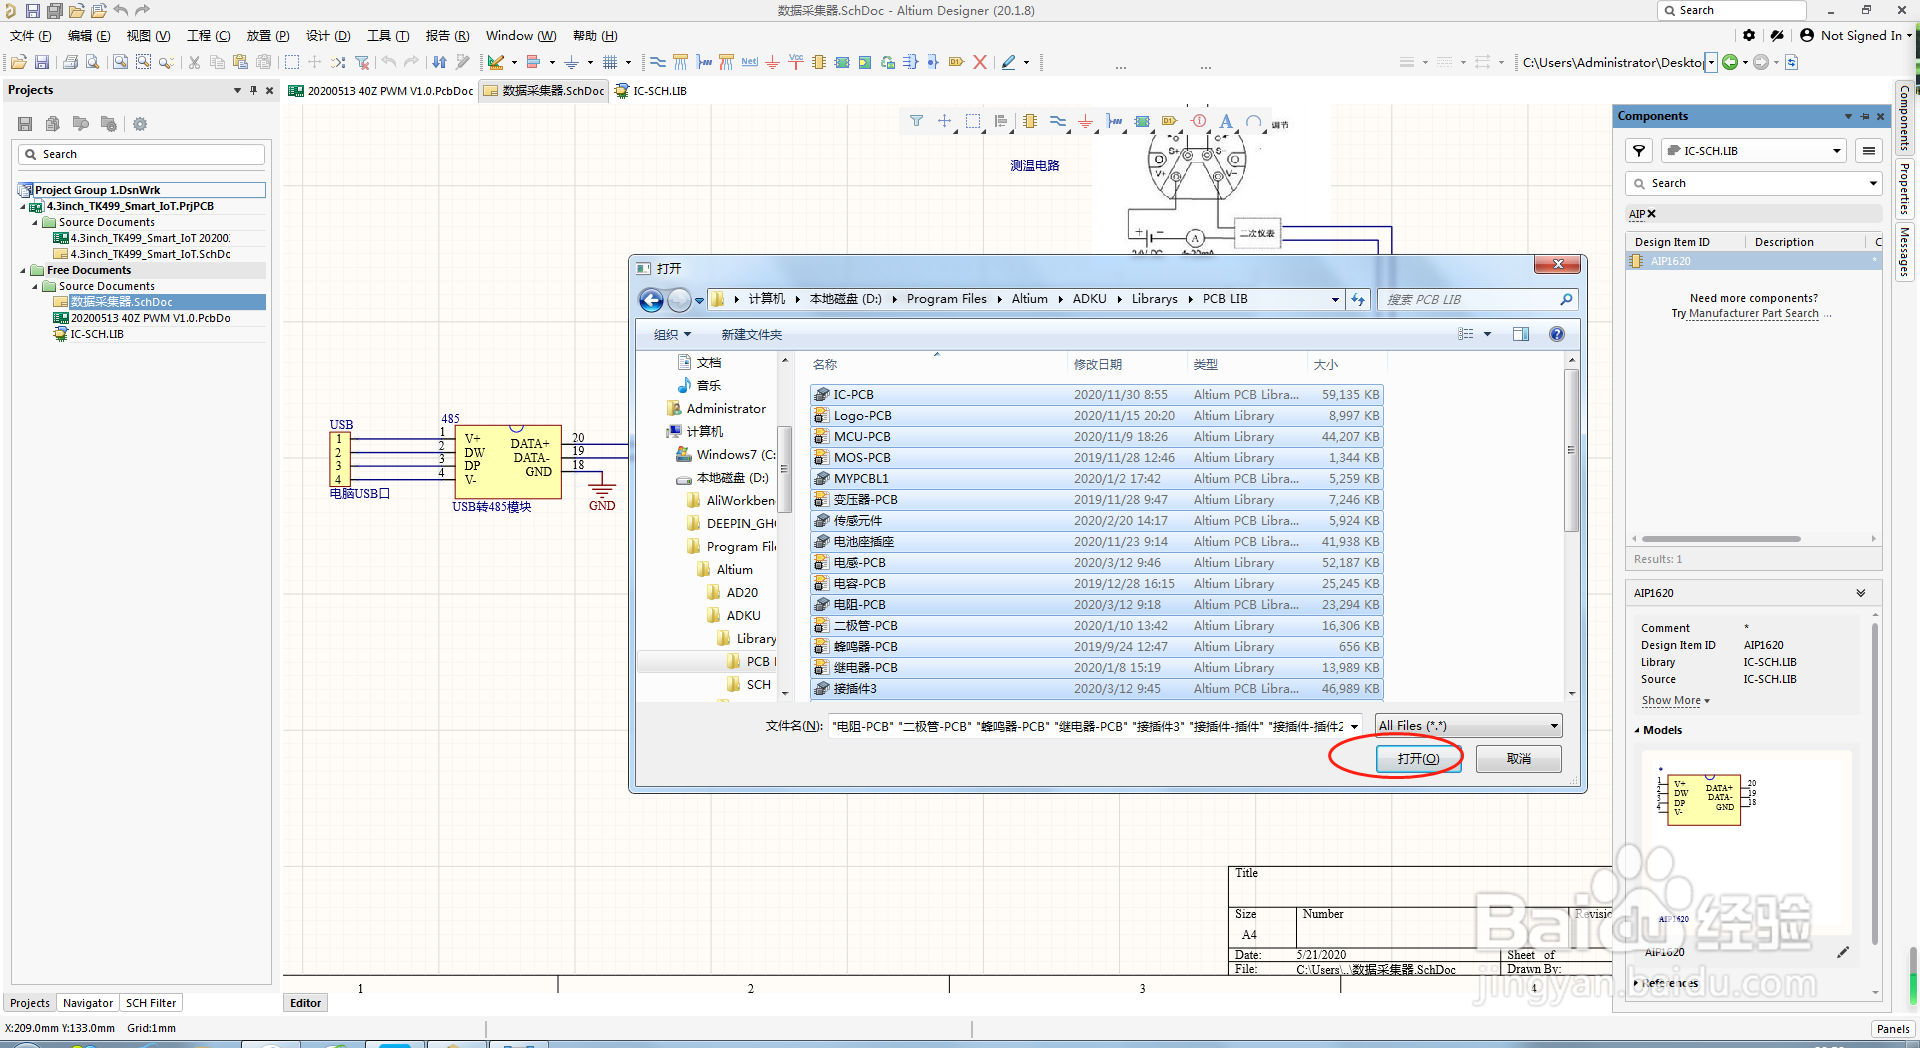Viewport: 1920px width, 1048px height.
Task: Click the text string 'A' tool in the active bar
Action: click(1226, 121)
